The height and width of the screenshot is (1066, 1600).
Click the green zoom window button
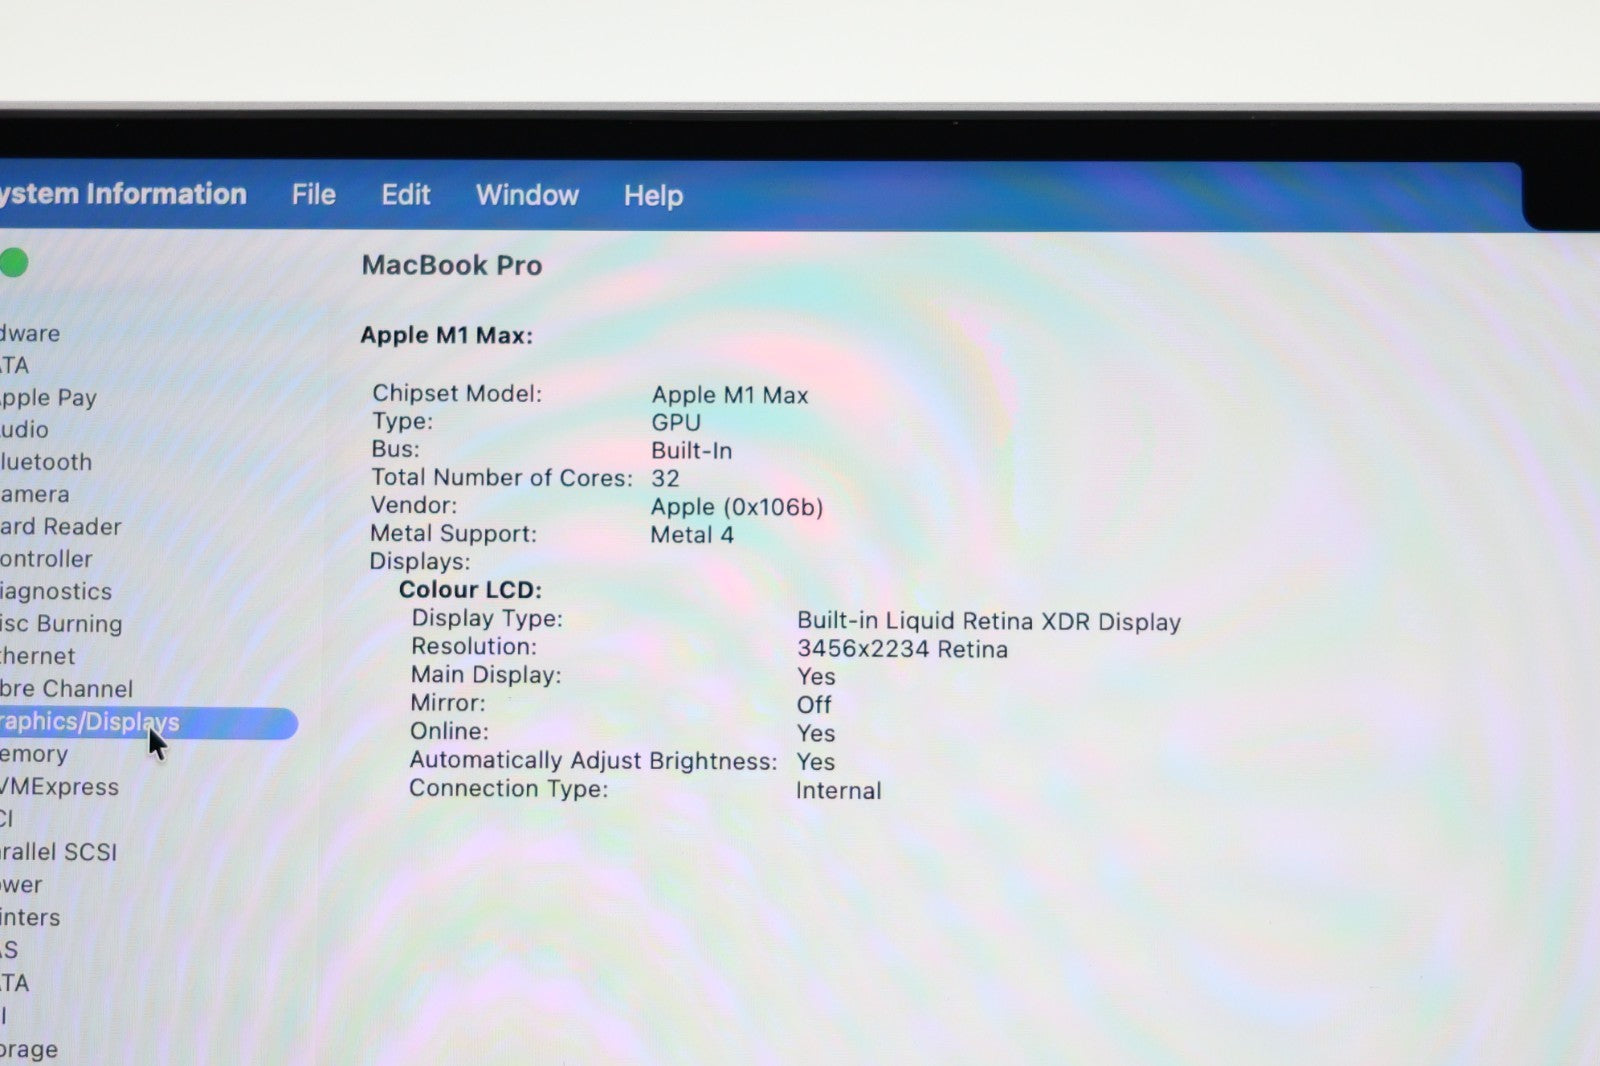pyautogui.click(x=13, y=263)
